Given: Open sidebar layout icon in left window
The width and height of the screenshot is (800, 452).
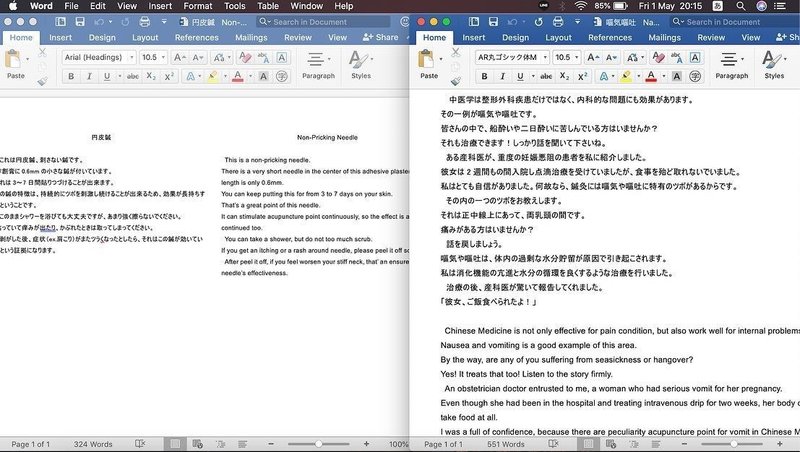Looking at the screenshot, I should pos(60,22).
